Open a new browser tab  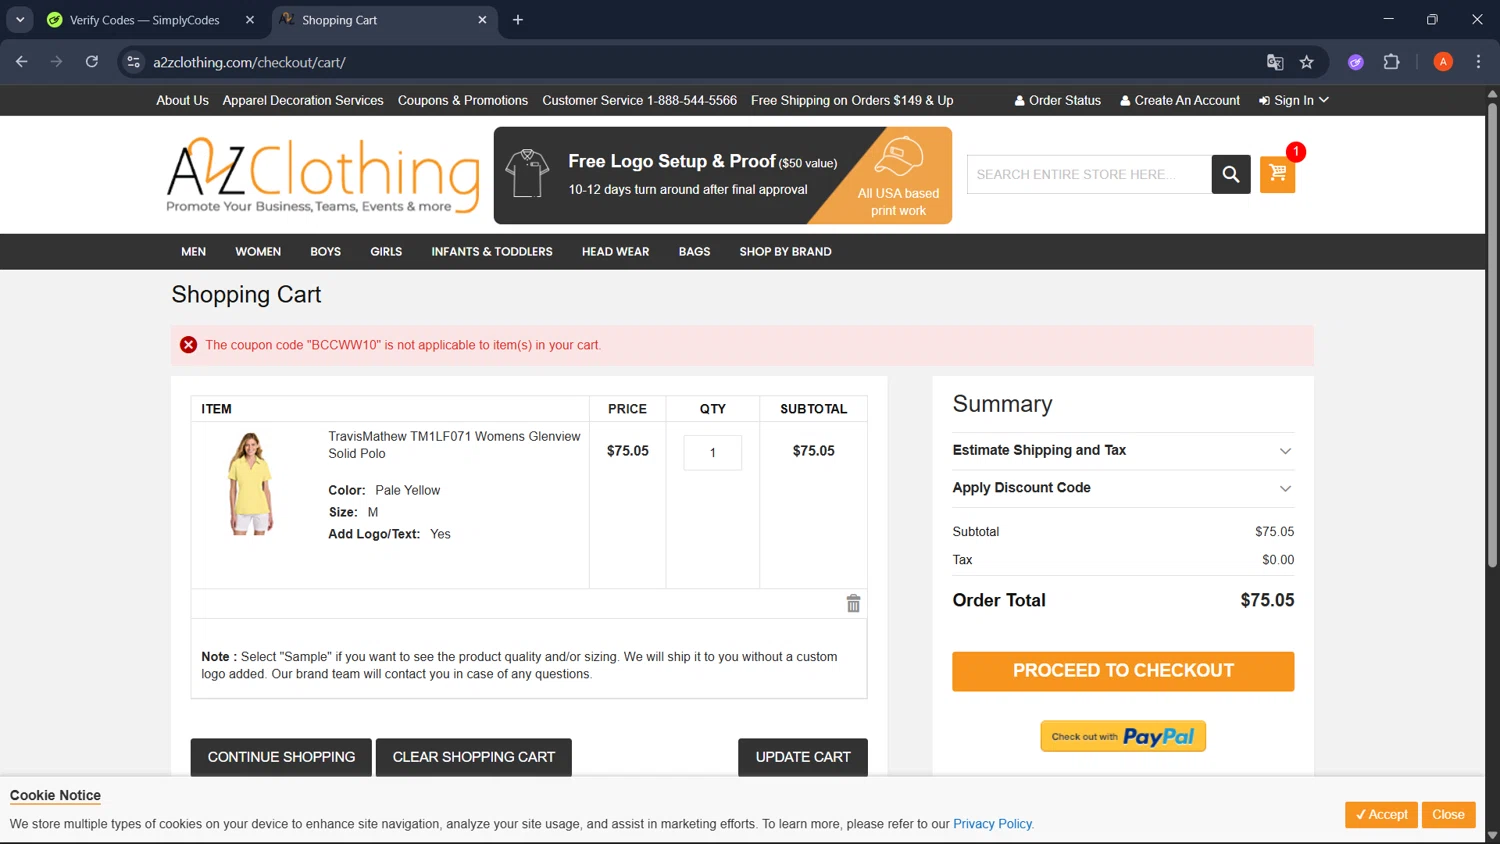518,20
